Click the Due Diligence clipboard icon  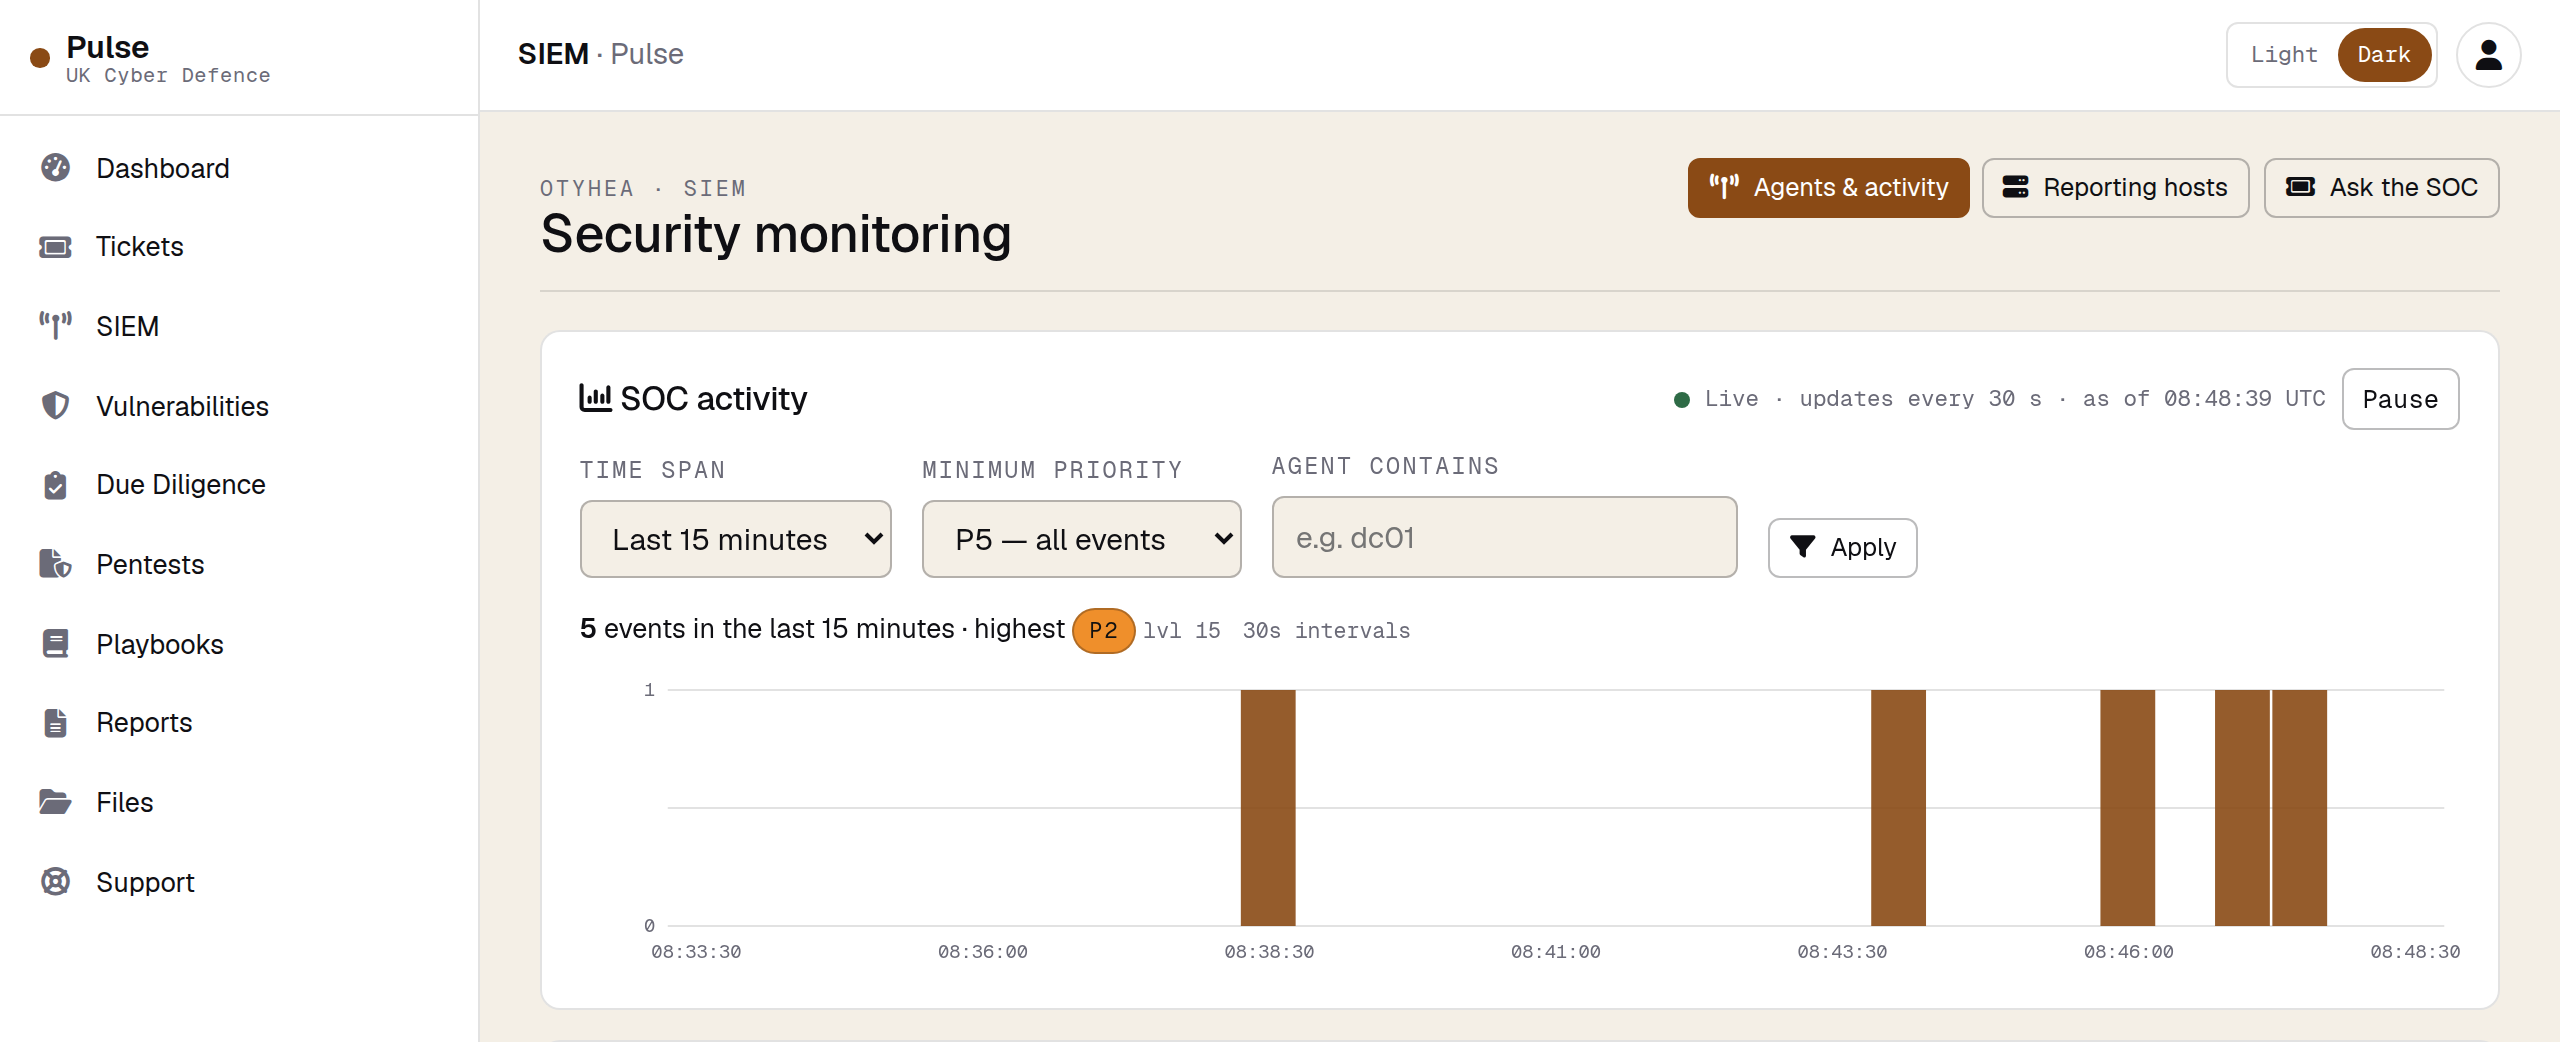[55, 484]
